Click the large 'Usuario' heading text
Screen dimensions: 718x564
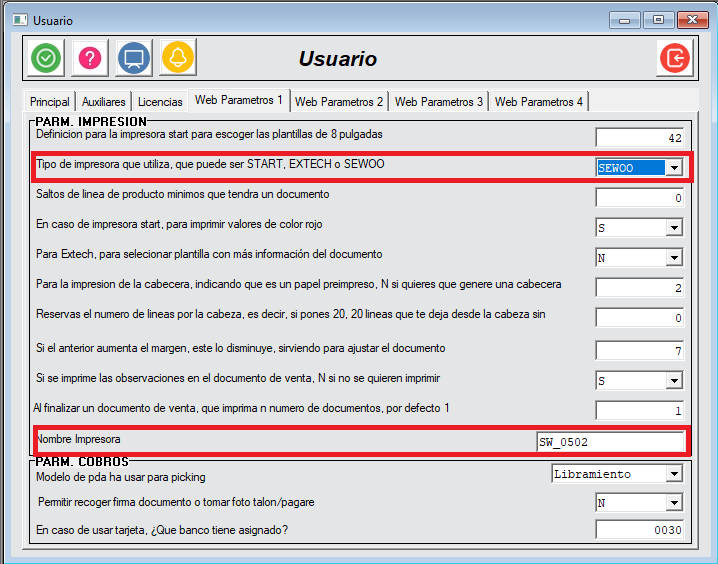[x=338, y=59]
